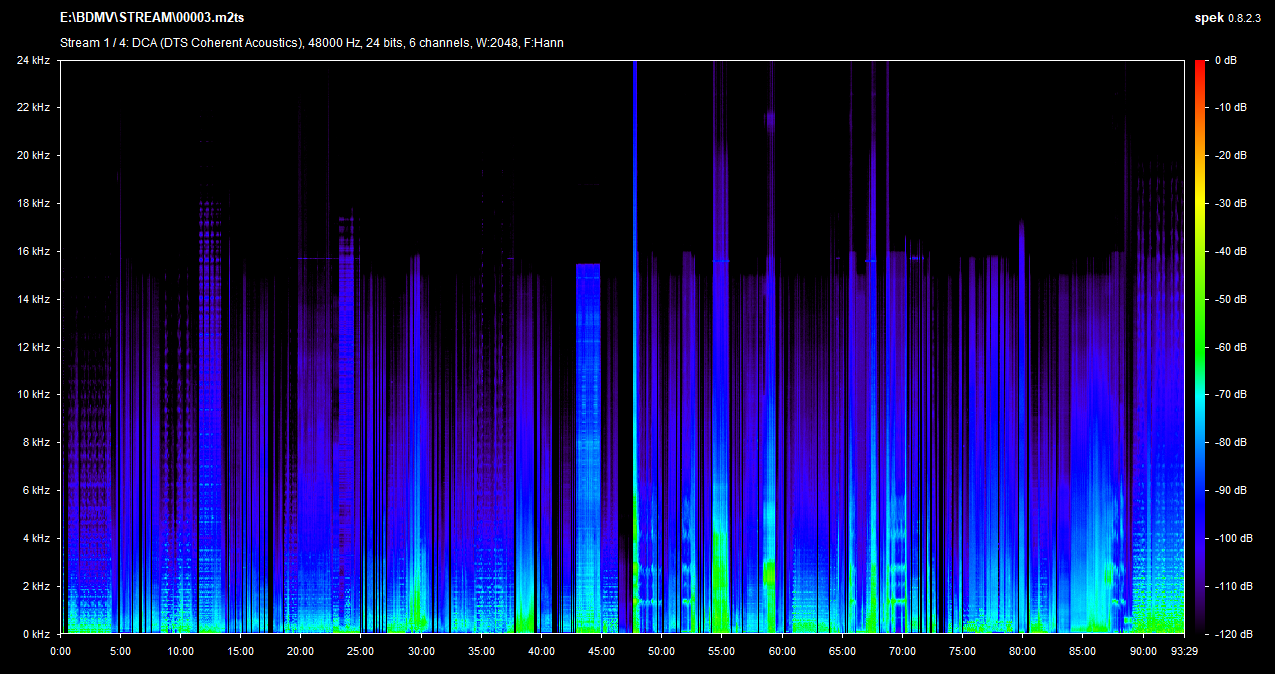The image size is (1275, 674).
Task: Click the 93:29 end time marker
Action: pos(1184,651)
